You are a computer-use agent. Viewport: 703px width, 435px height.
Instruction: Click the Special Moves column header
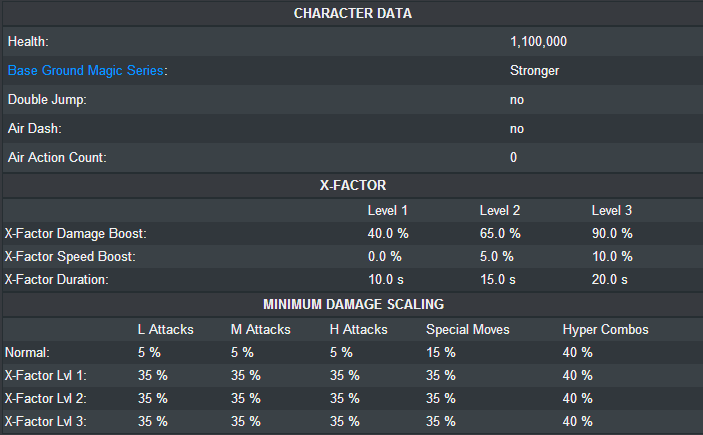(467, 329)
